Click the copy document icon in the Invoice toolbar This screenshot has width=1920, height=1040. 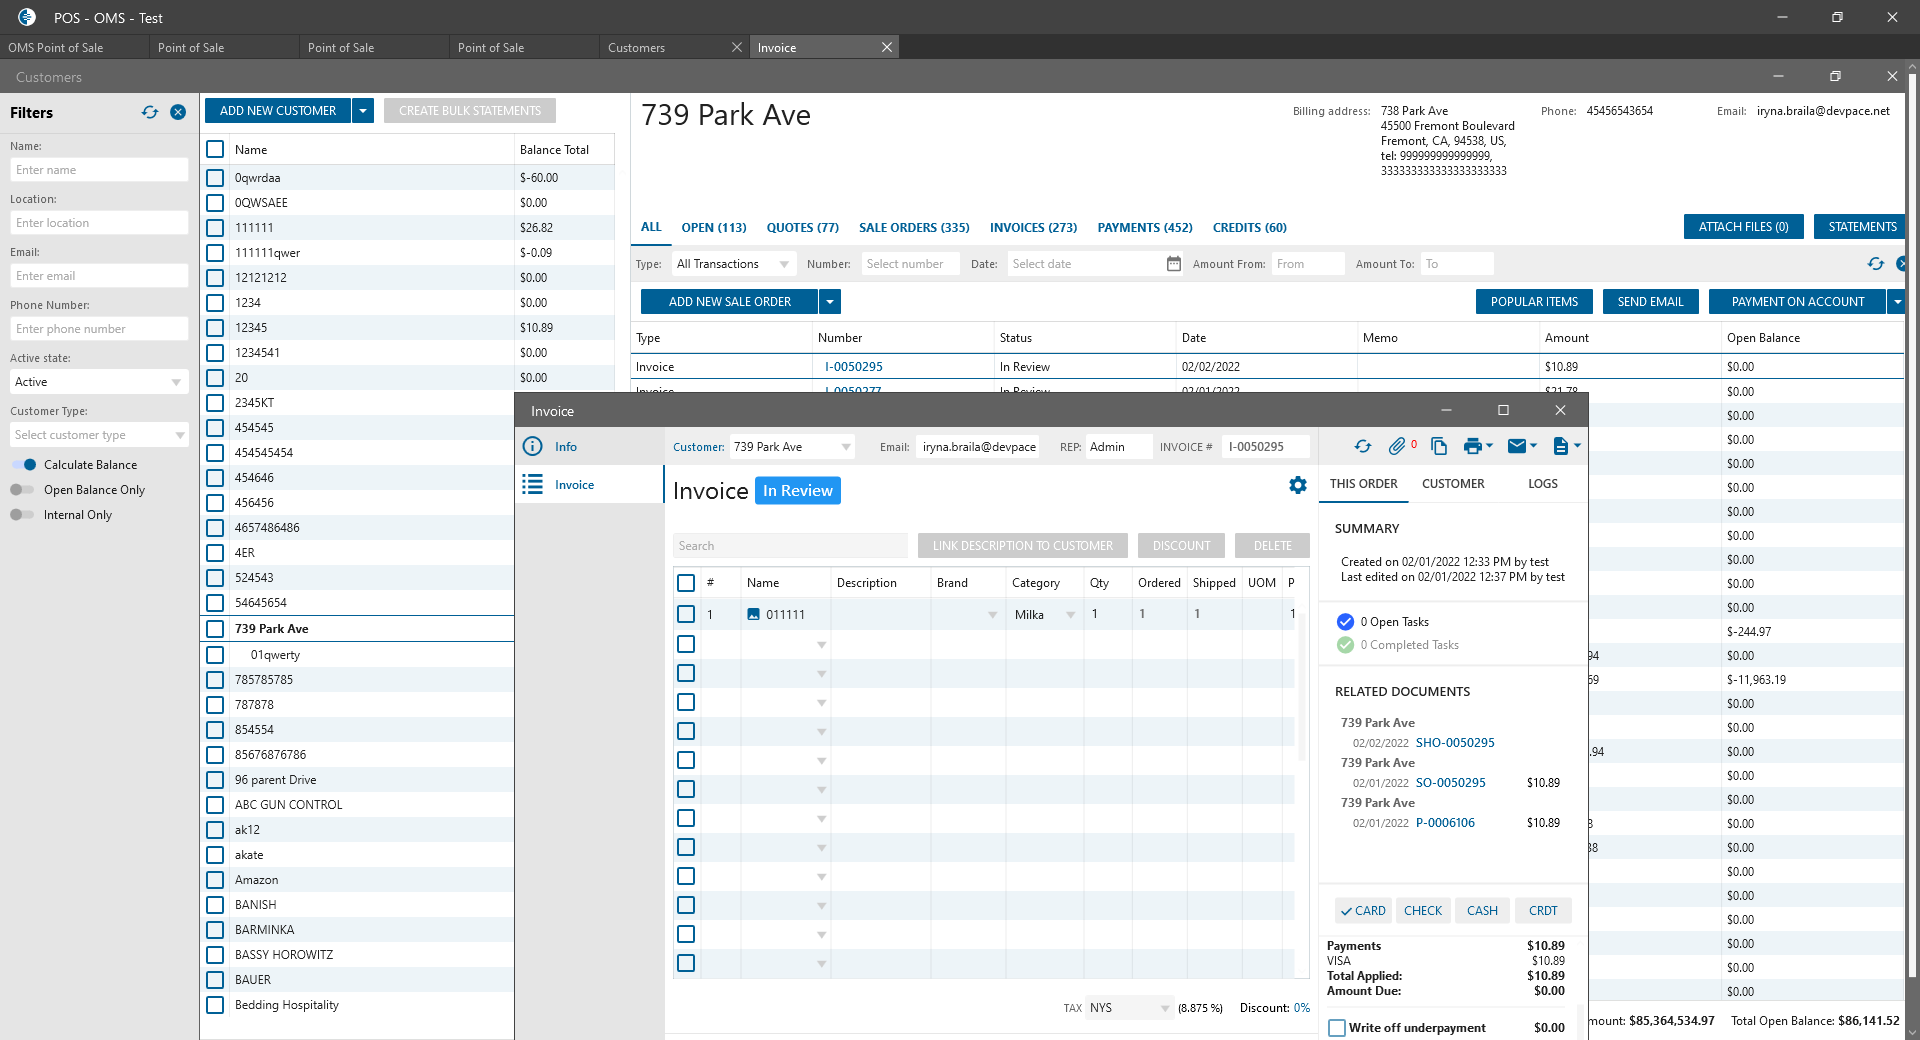(x=1439, y=447)
